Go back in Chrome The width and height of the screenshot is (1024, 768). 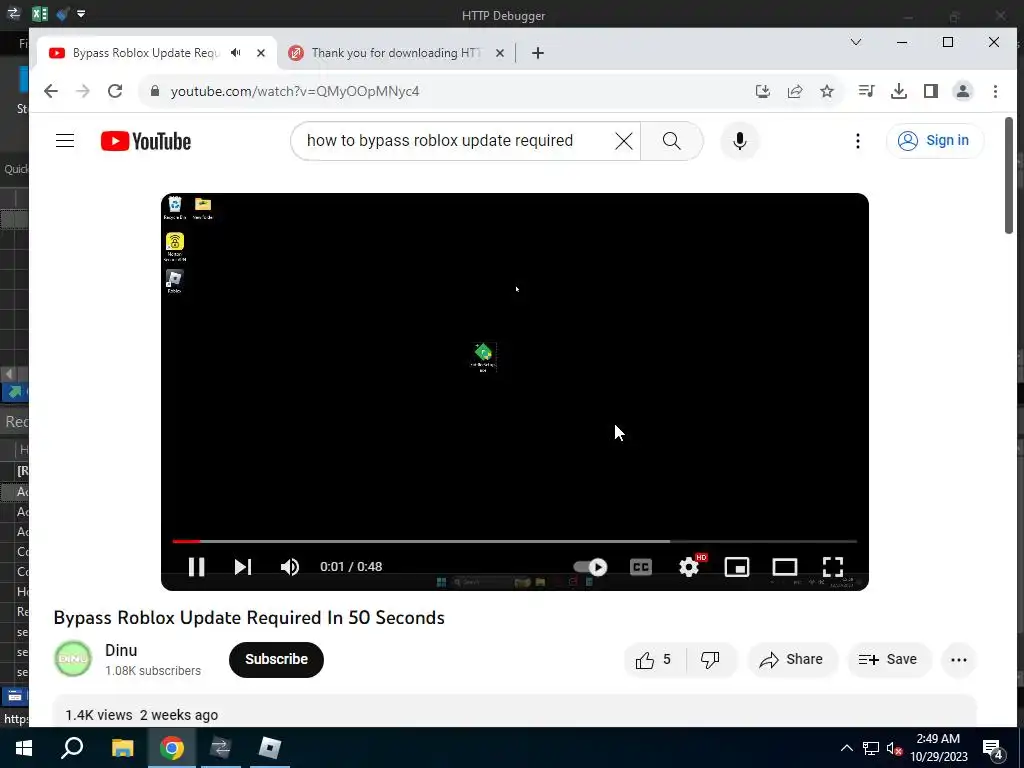[51, 91]
